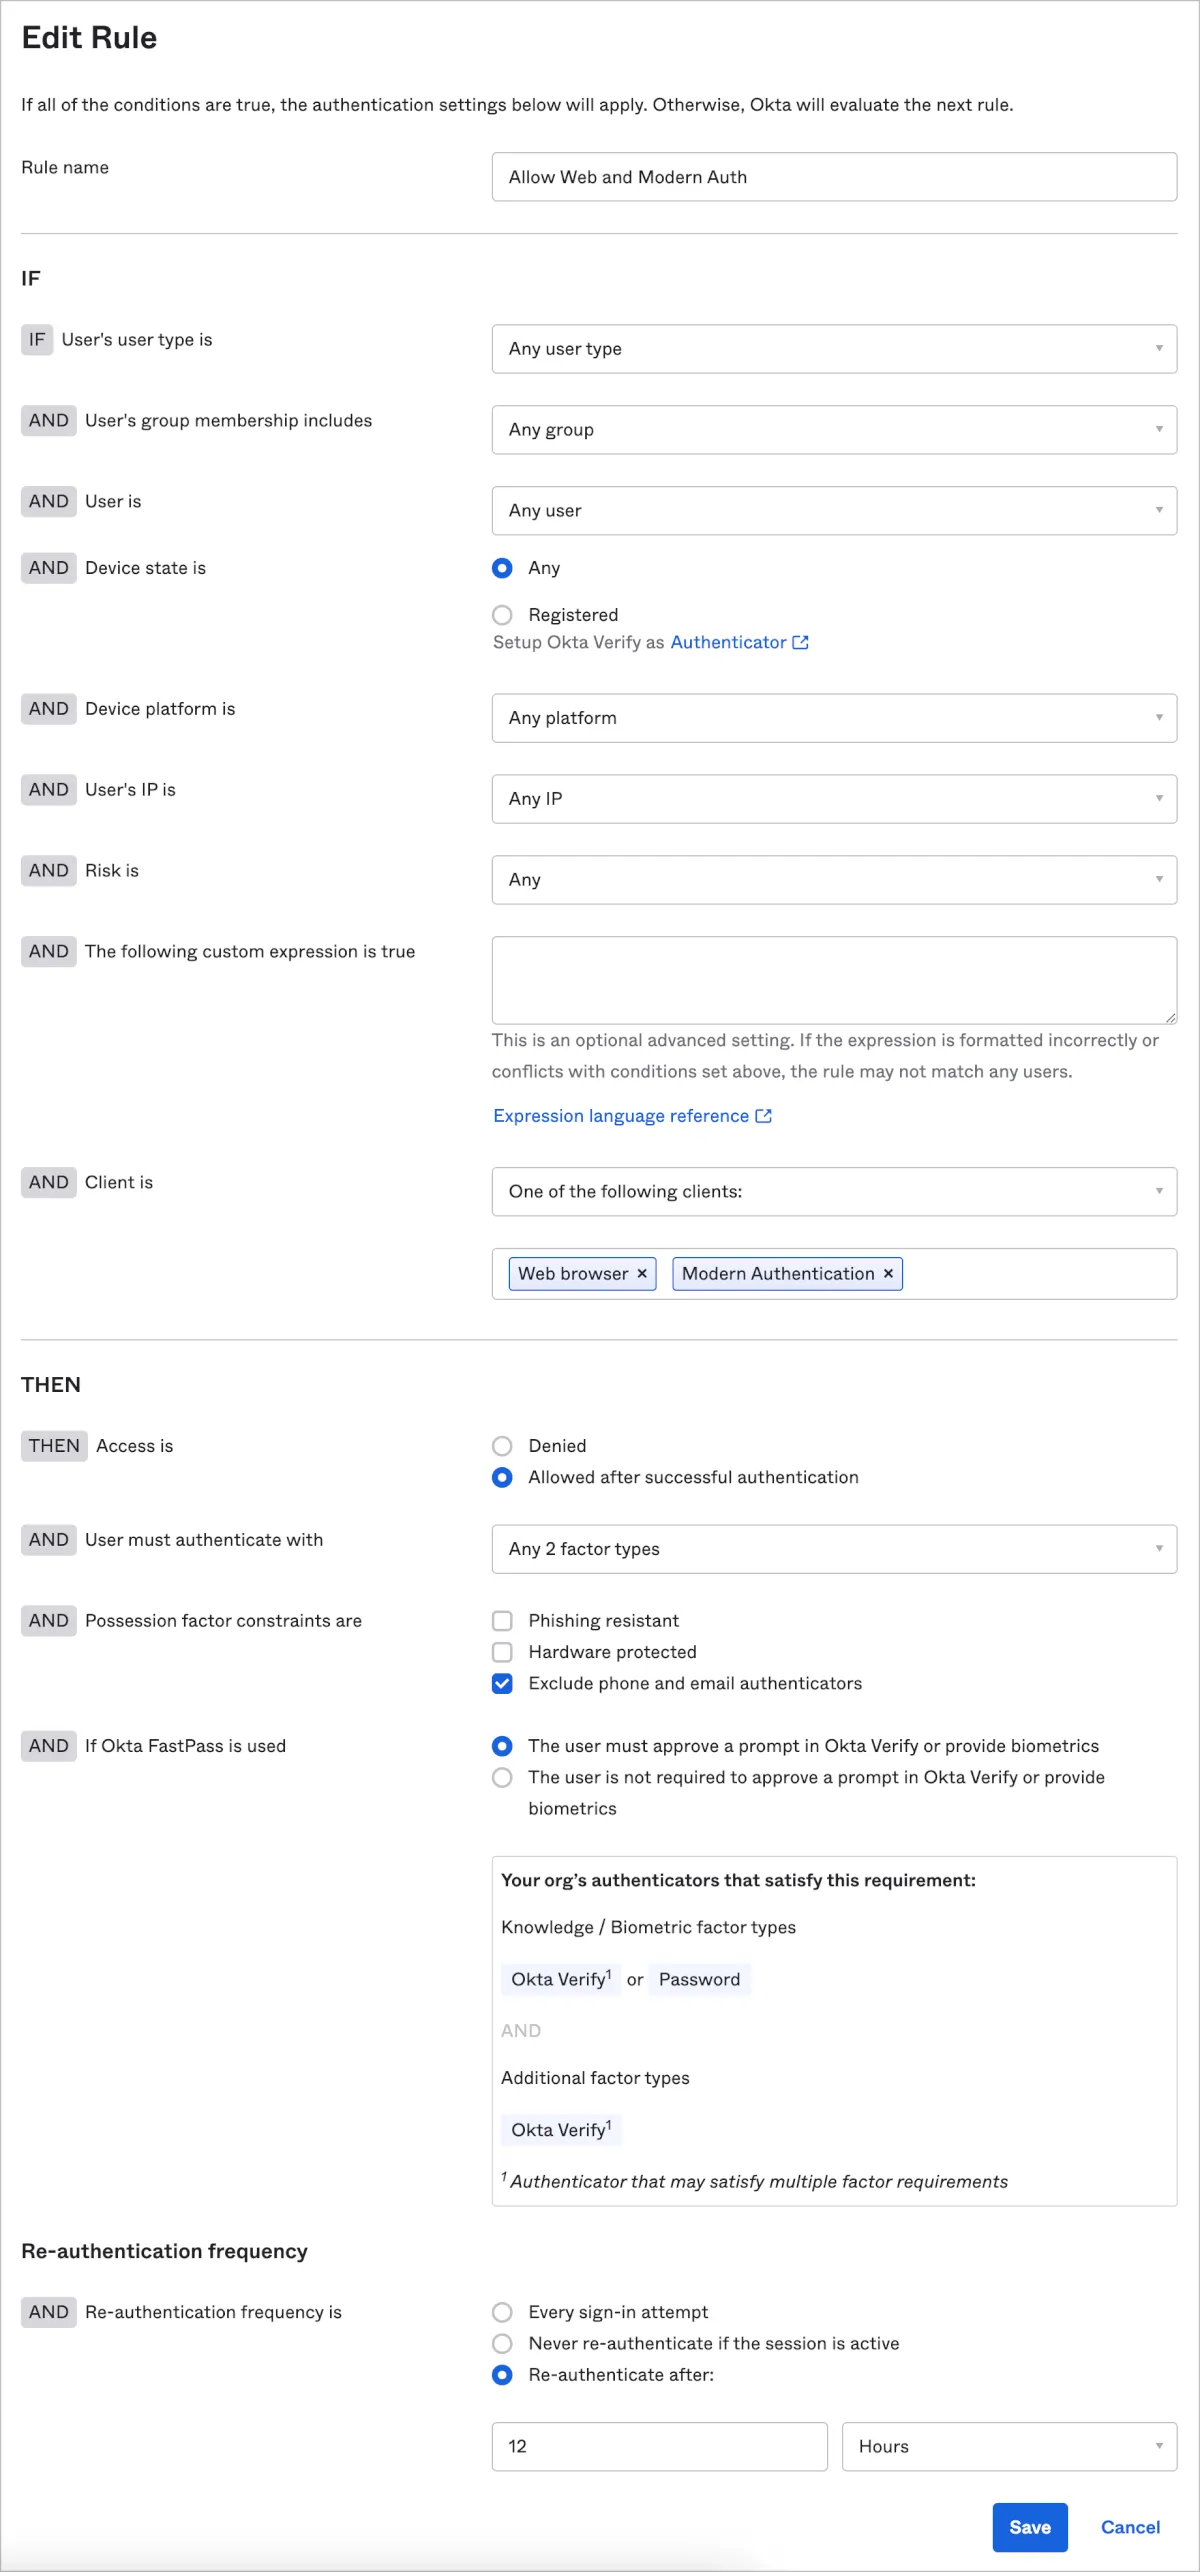Viewport: 1200px width, 2572px height.
Task: Expand the Risk is Any dropdown
Action: 833,880
